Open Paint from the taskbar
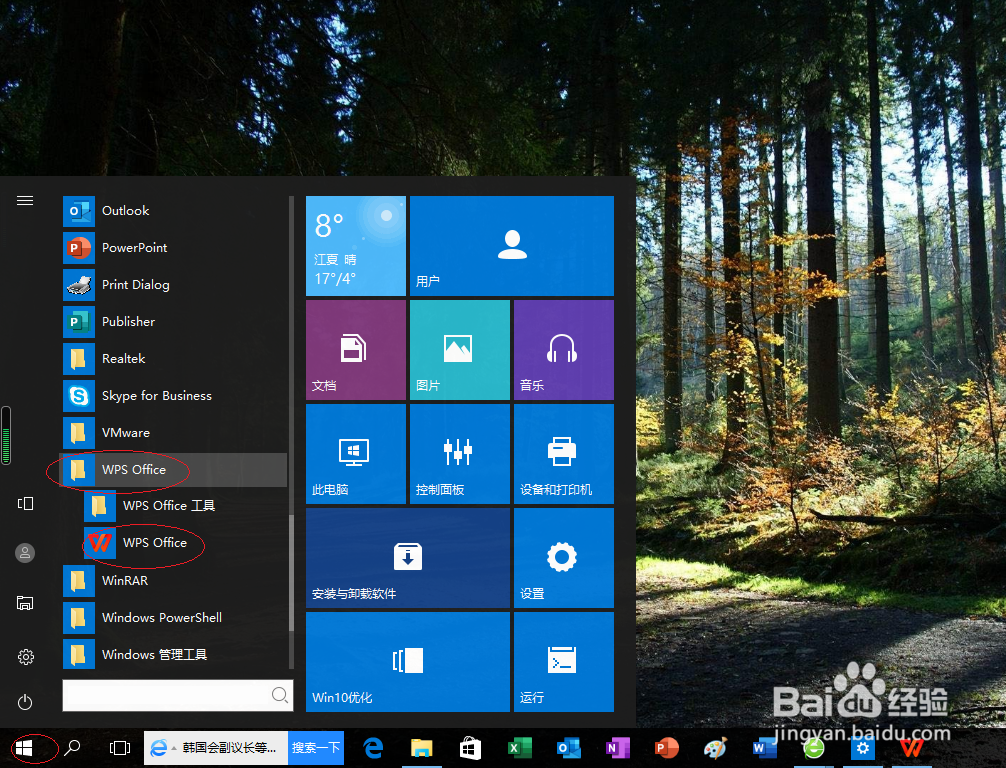 click(x=715, y=748)
